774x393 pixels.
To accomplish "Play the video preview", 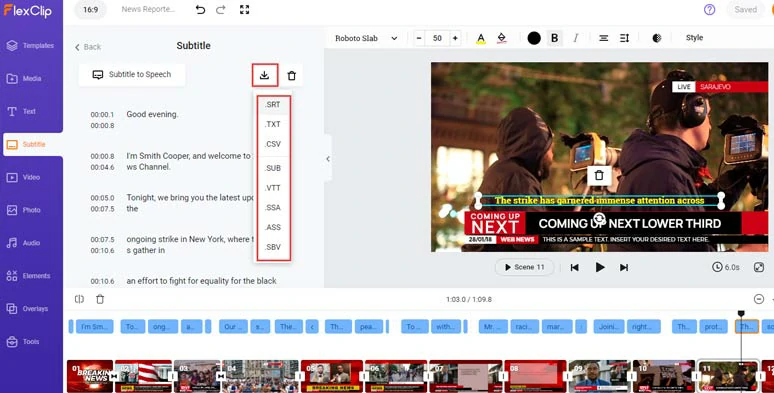I will point(600,267).
